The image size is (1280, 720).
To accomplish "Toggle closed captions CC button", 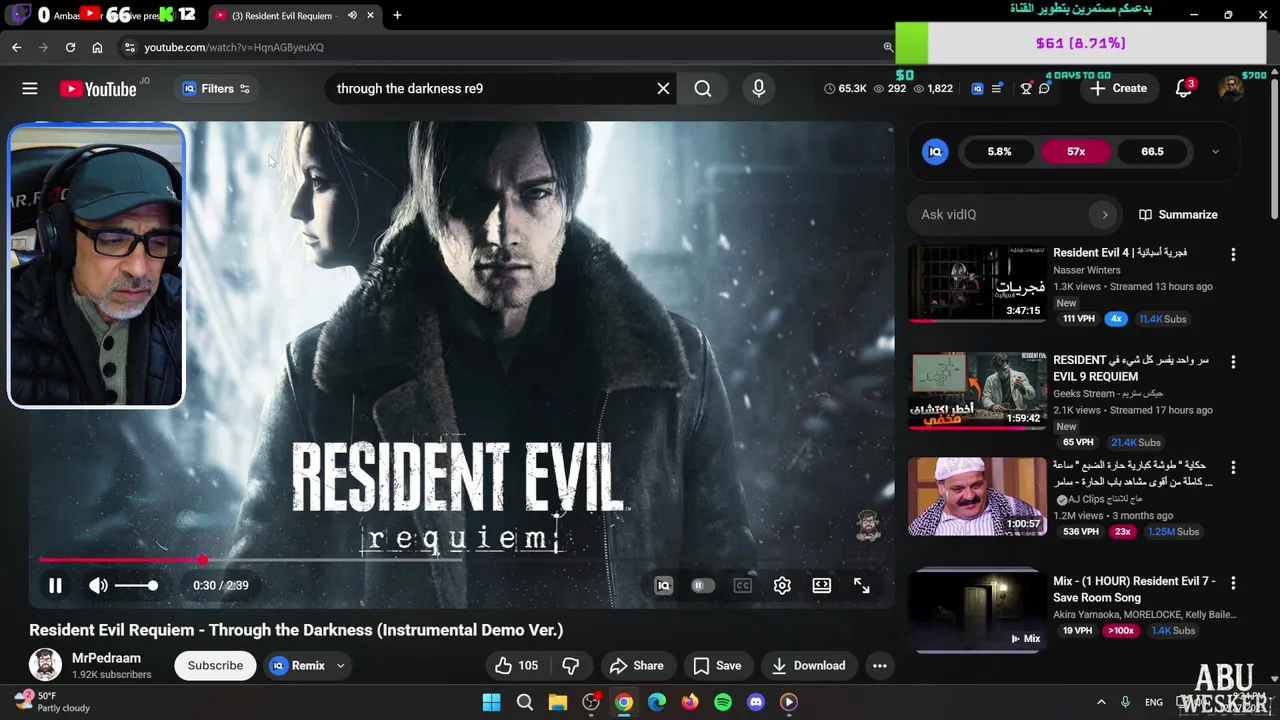I will (x=742, y=586).
